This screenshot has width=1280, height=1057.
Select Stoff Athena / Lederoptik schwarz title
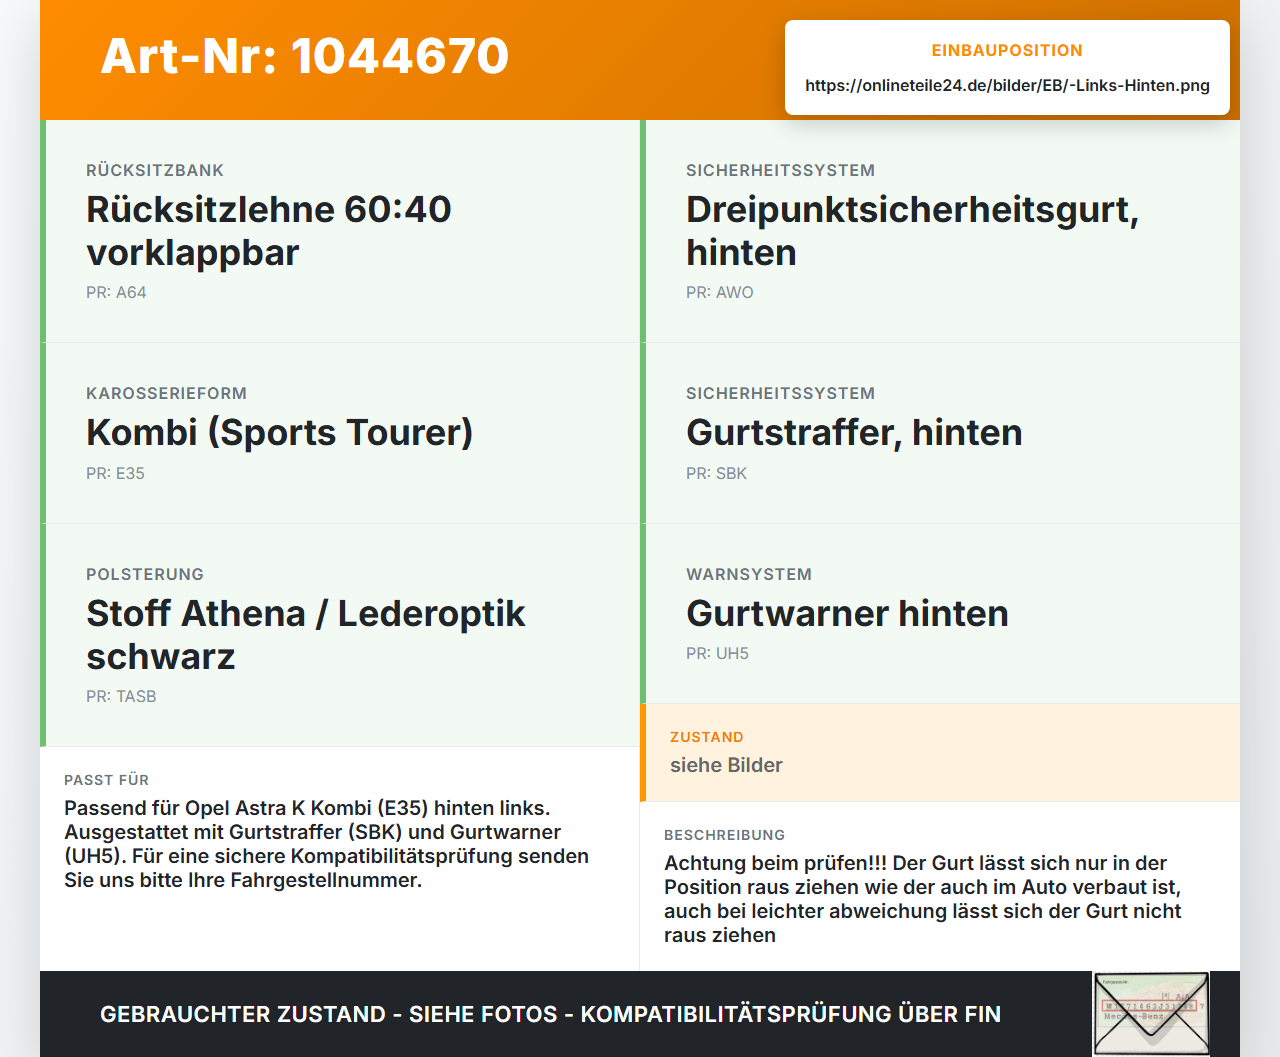point(306,634)
